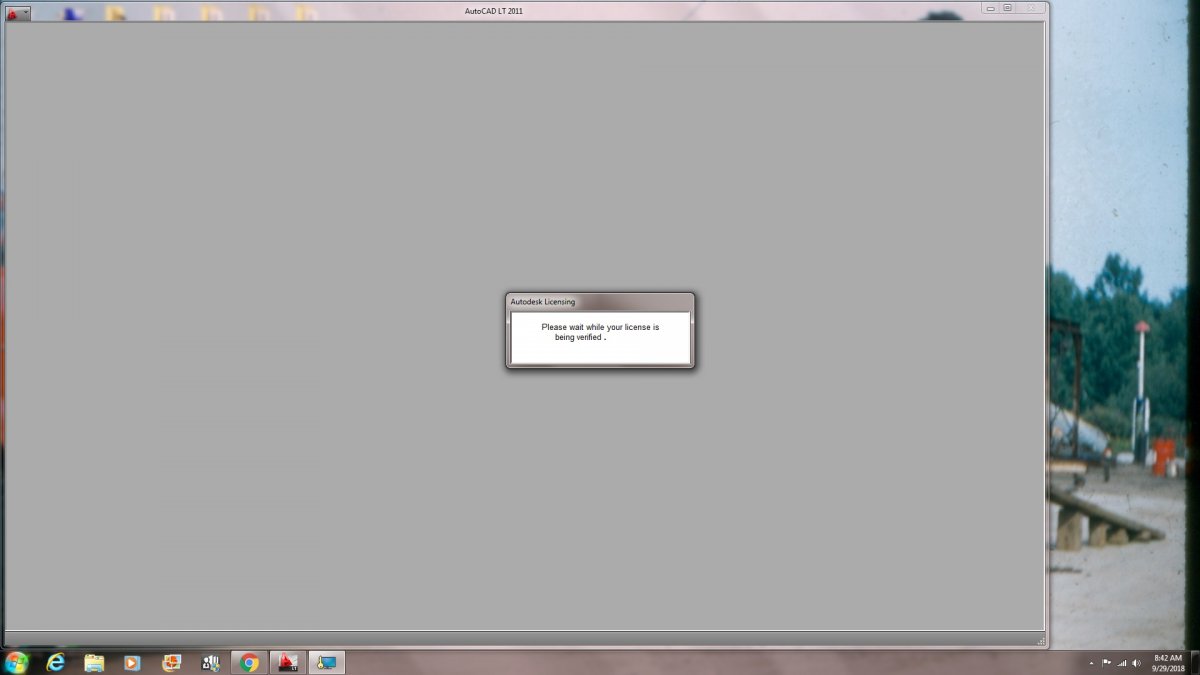Open Windows Media Player from taskbar
The image size is (1200, 675).
click(x=132, y=662)
